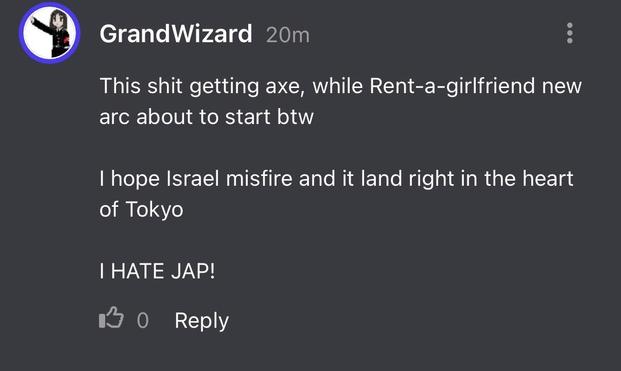The image size is (621, 371).
Task: Show comment actions using the dots icon
Action: coord(570,33)
